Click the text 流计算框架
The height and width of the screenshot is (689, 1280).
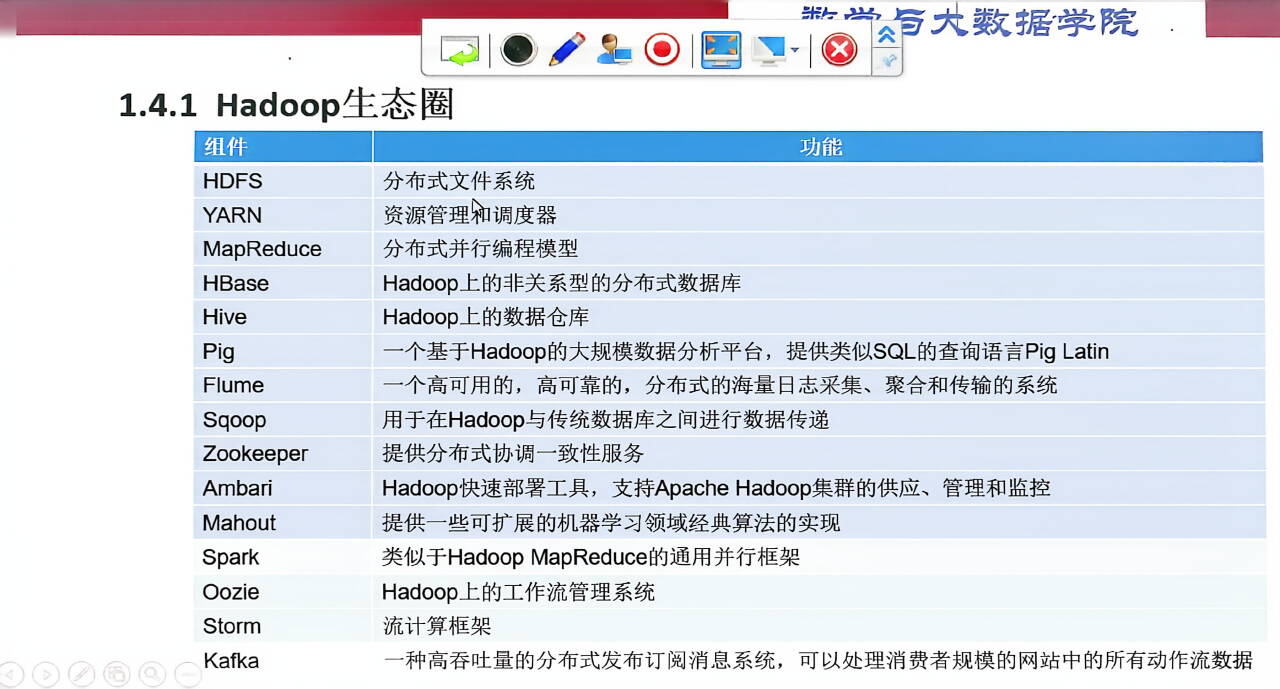437,626
